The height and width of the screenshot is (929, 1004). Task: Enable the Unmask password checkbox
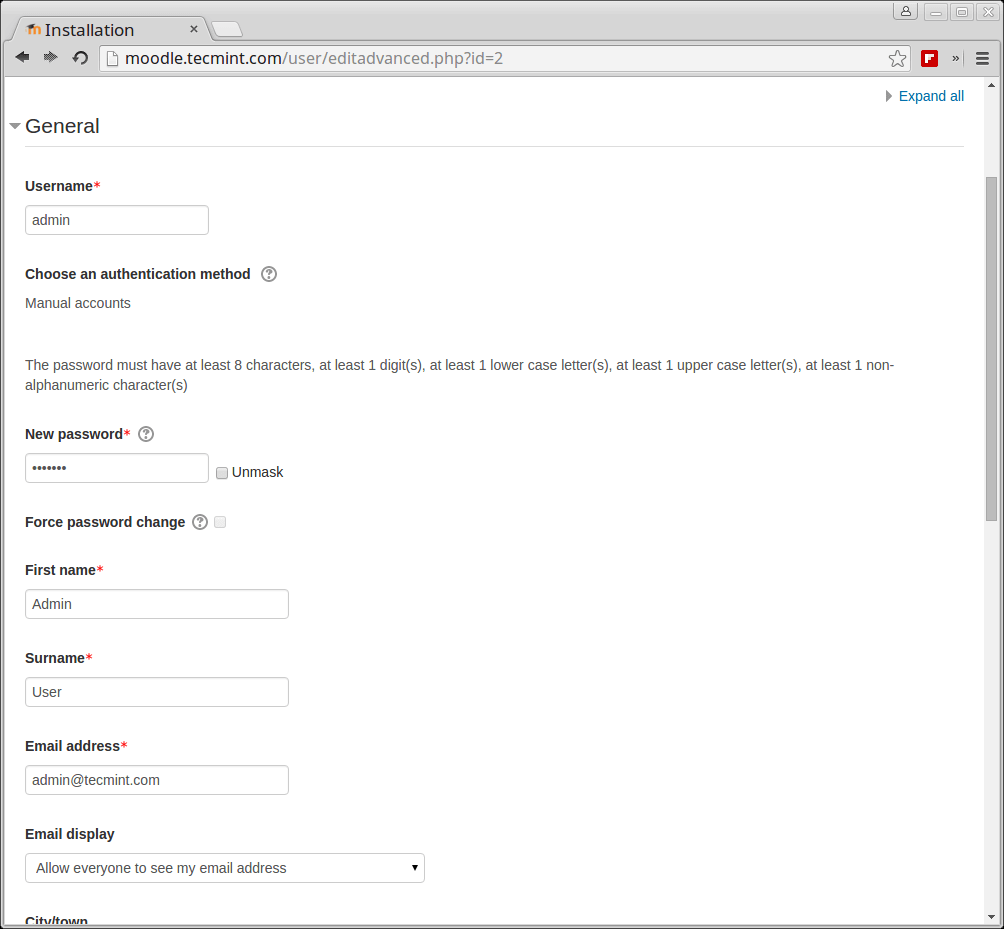pyautogui.click(x=222, y=473)
